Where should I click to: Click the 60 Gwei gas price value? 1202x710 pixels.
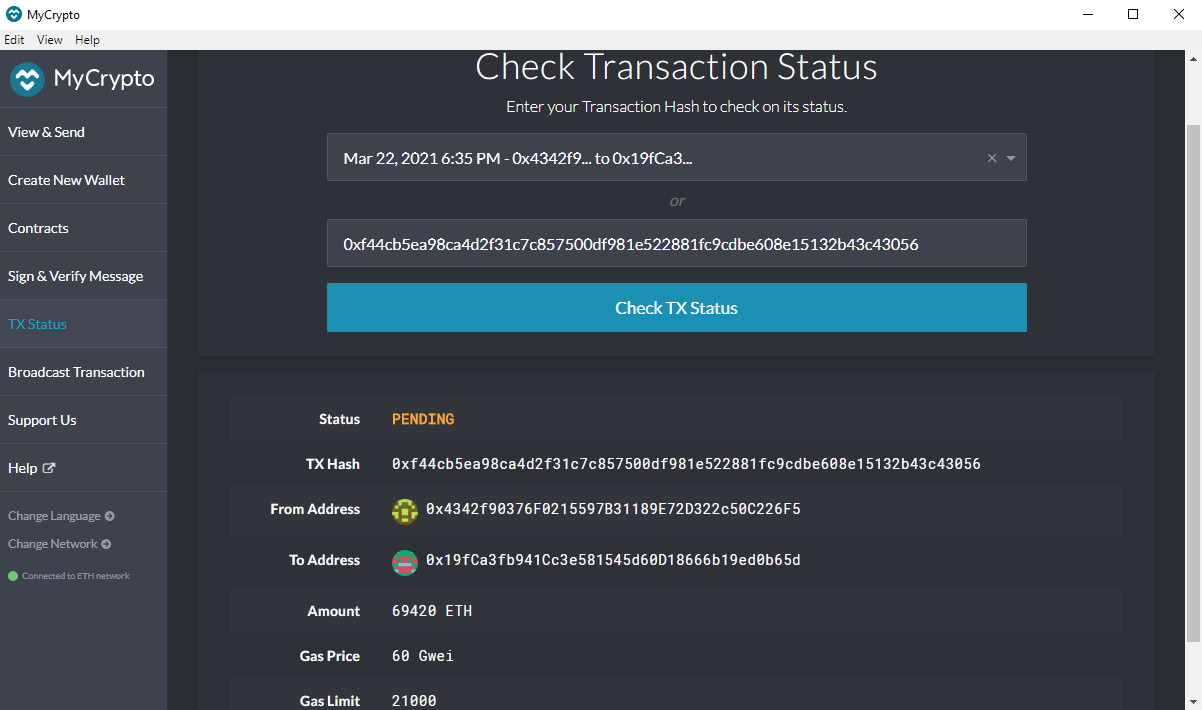click(x=423, y=656)
